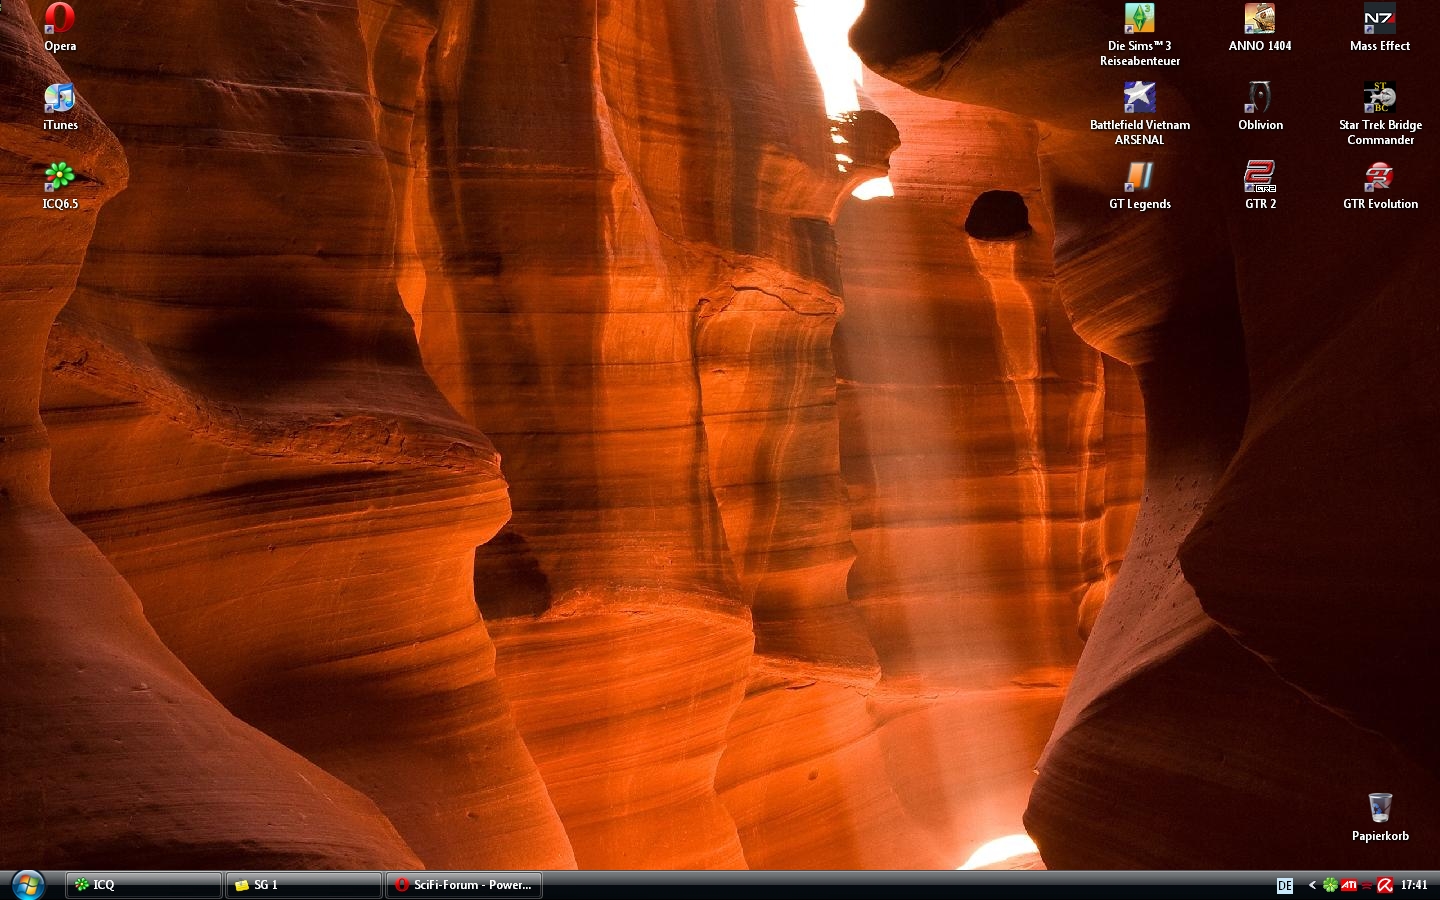Open the Opera browser desktop shortcut
1440x900 pixels.
click(59, 19)
